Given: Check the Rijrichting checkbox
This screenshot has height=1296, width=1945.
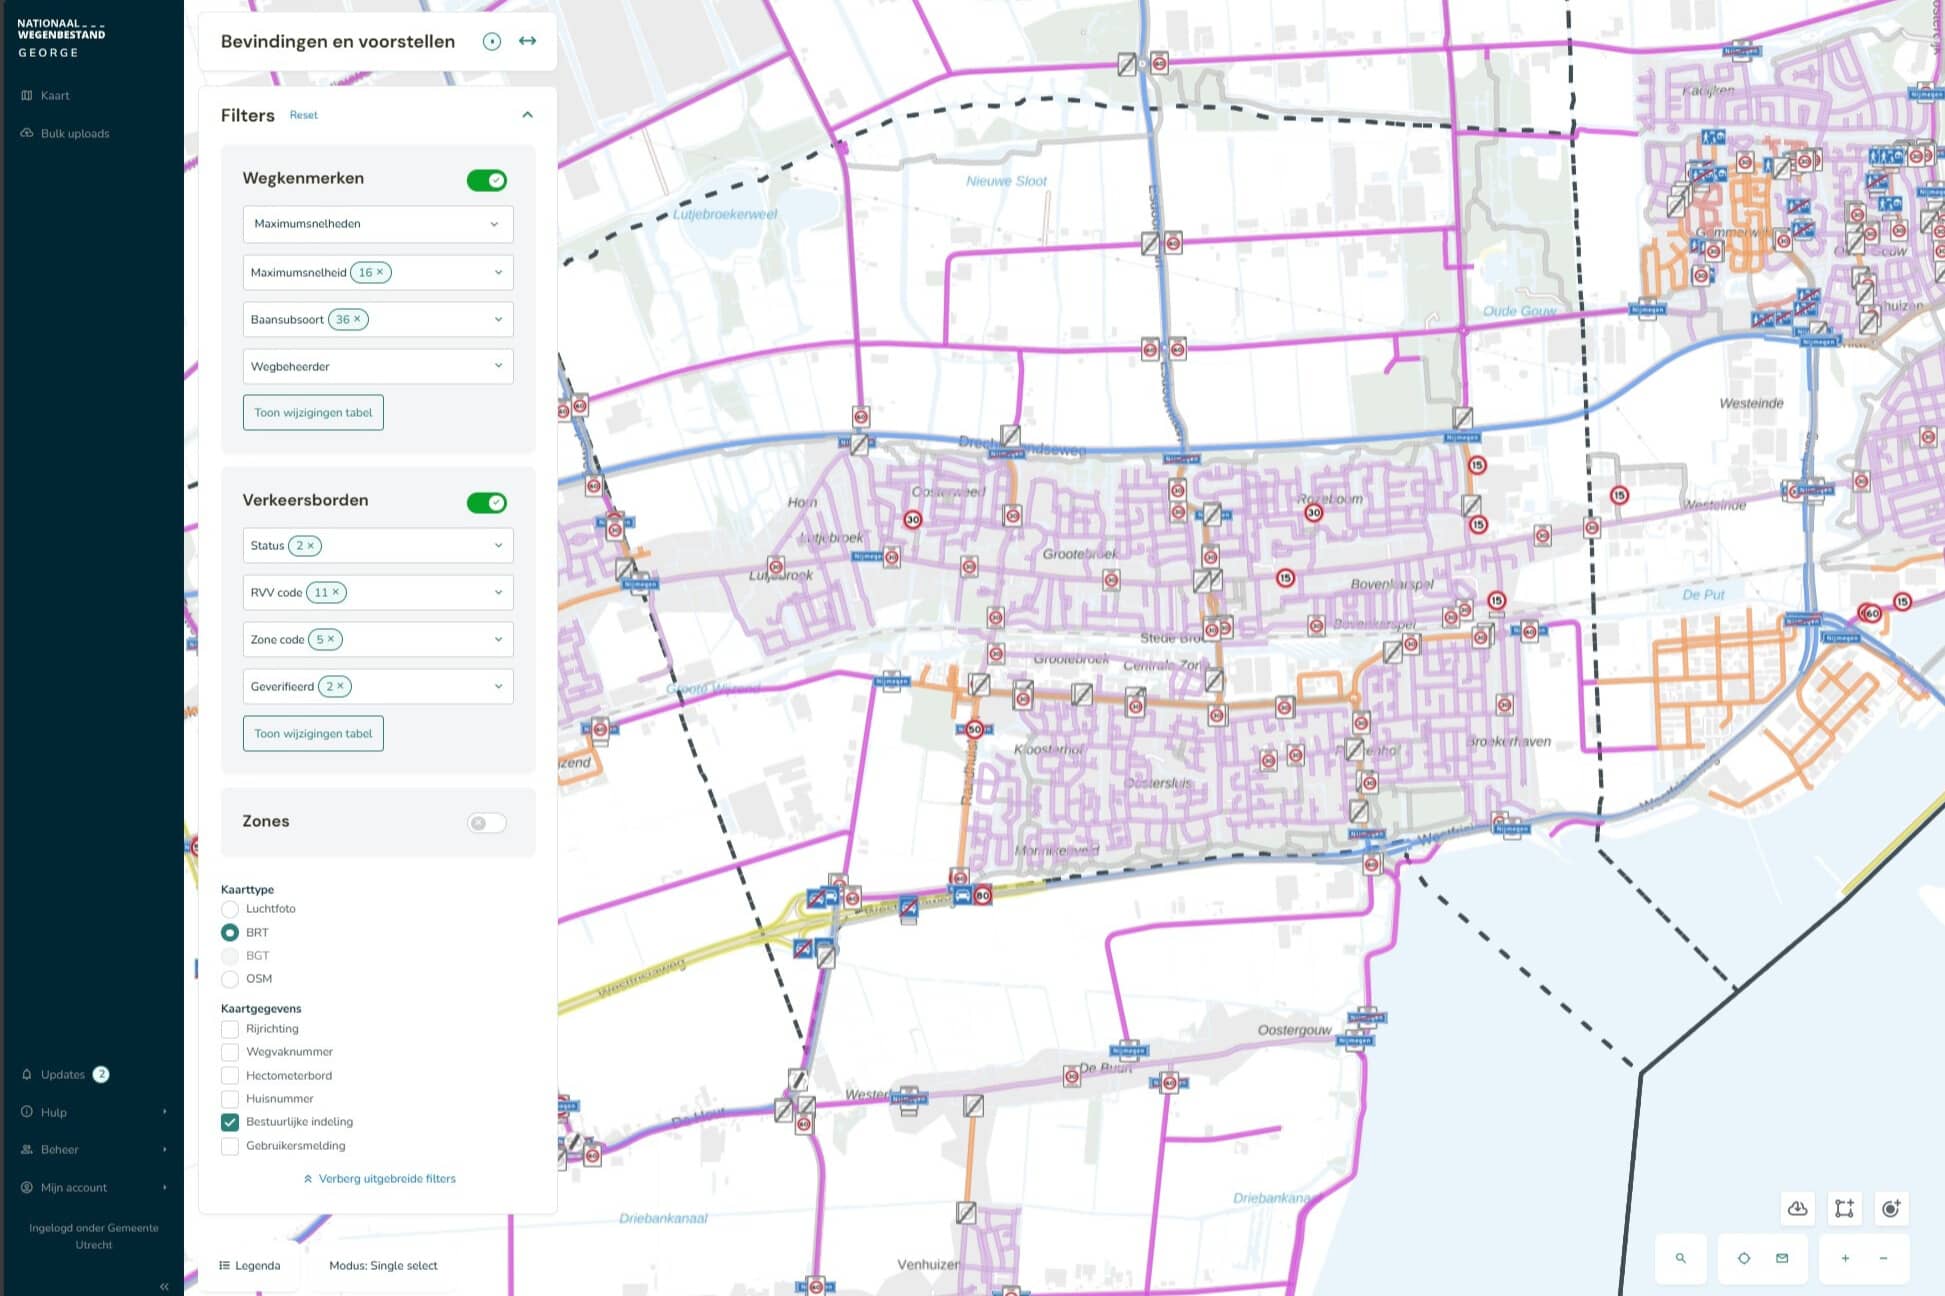Looking at the screenshot, I should [x=230, y=1029].
